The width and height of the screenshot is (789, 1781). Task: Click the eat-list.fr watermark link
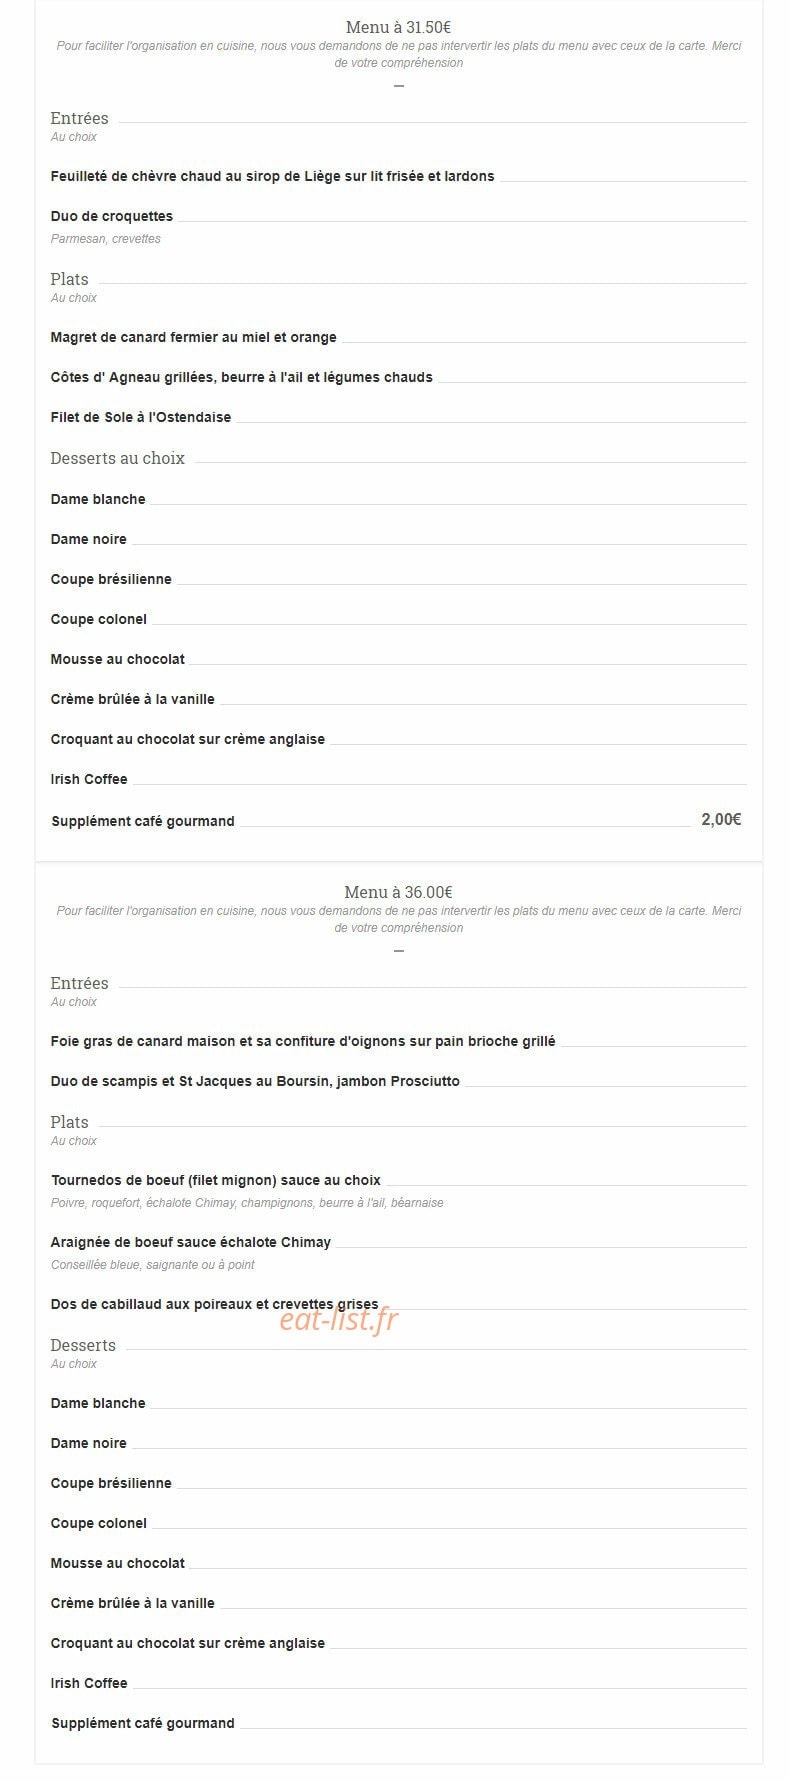point(339,1320)
